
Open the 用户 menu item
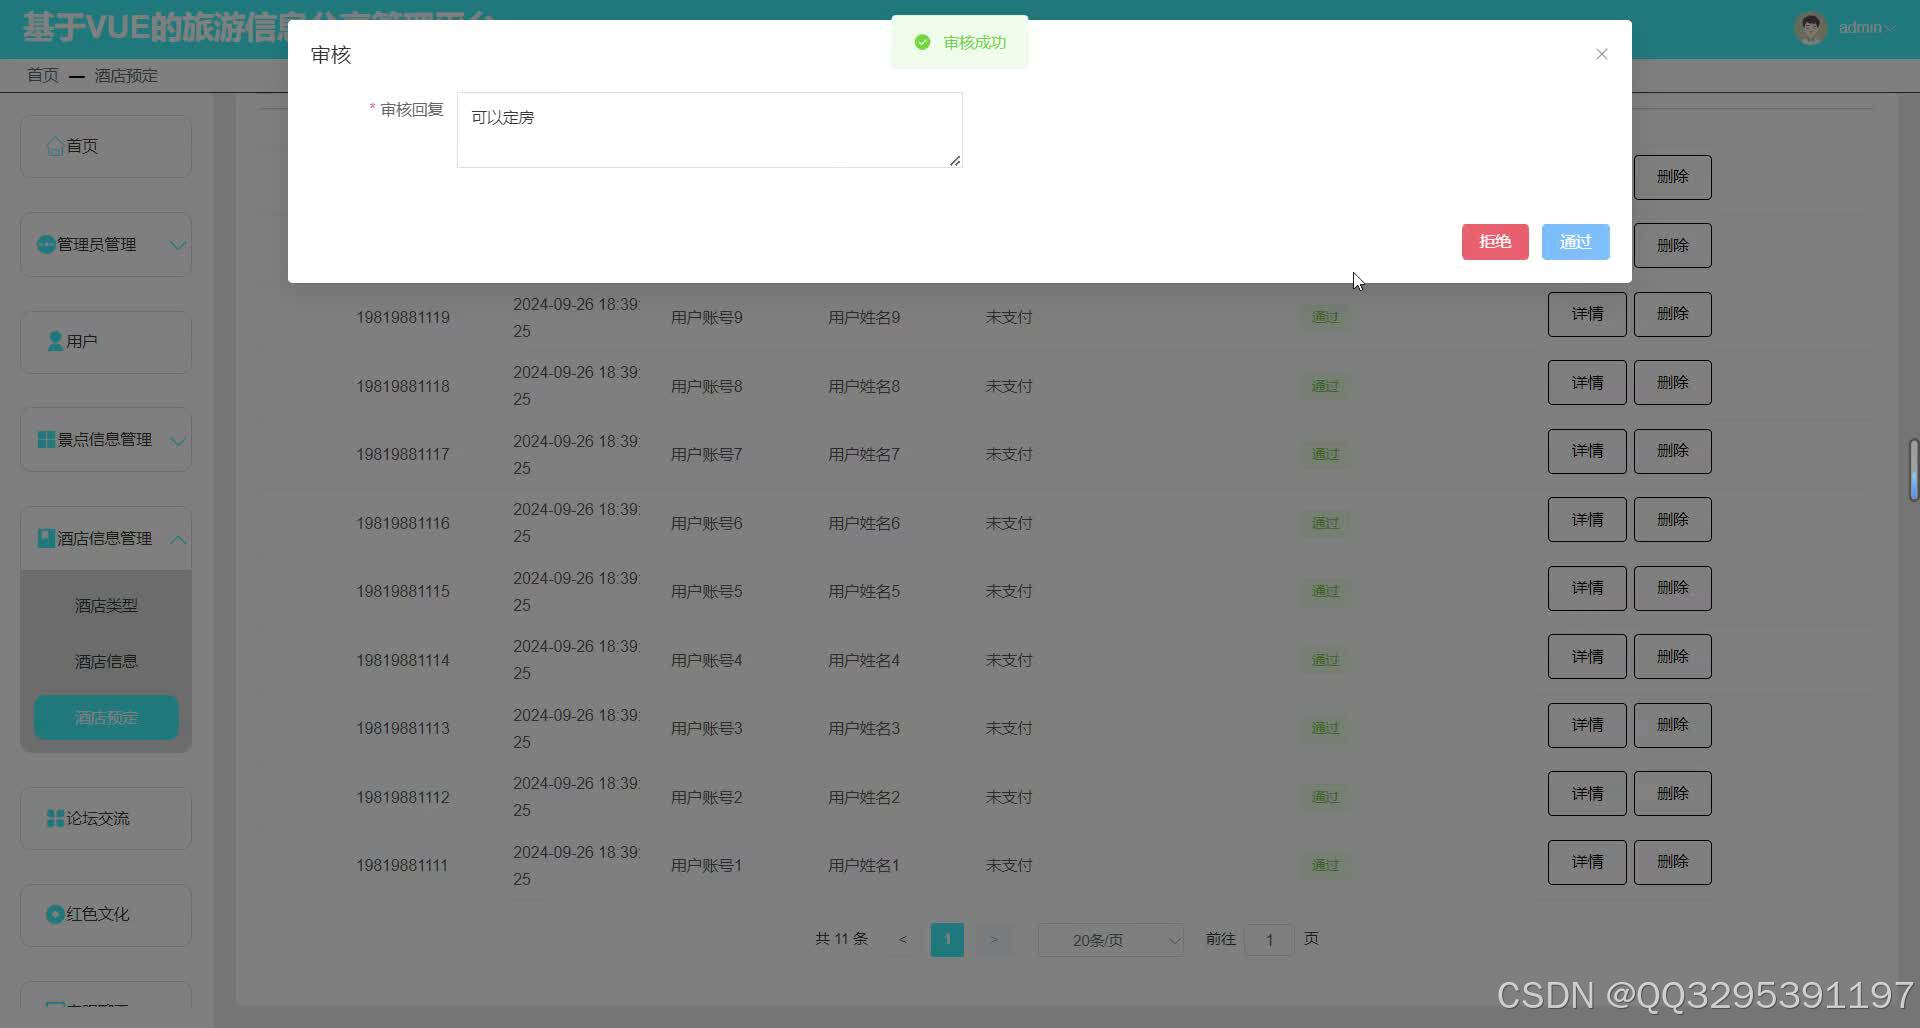pyautogui.click(x=106, y=342)
